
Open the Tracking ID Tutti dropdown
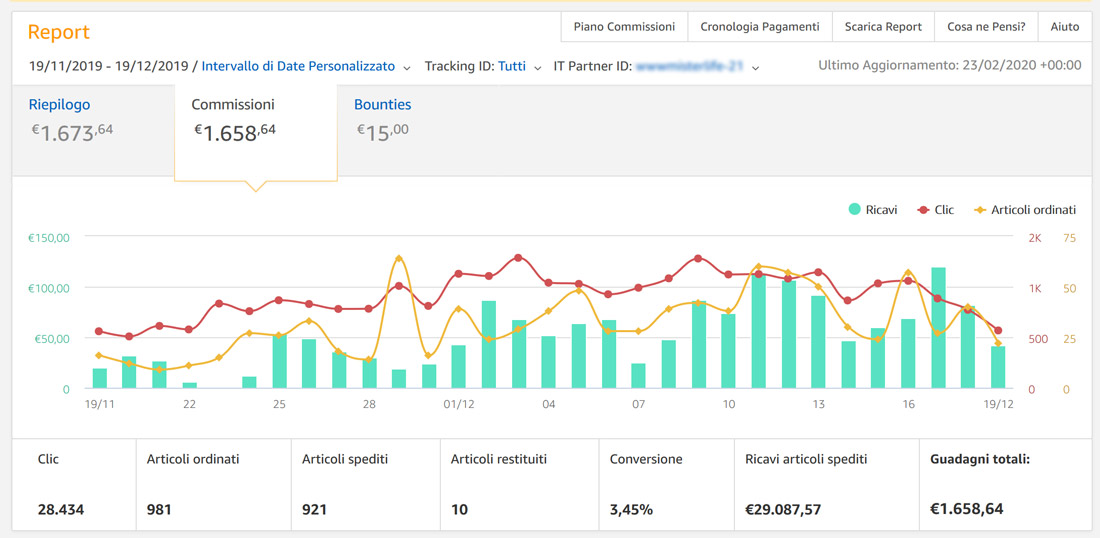[519, 67]
